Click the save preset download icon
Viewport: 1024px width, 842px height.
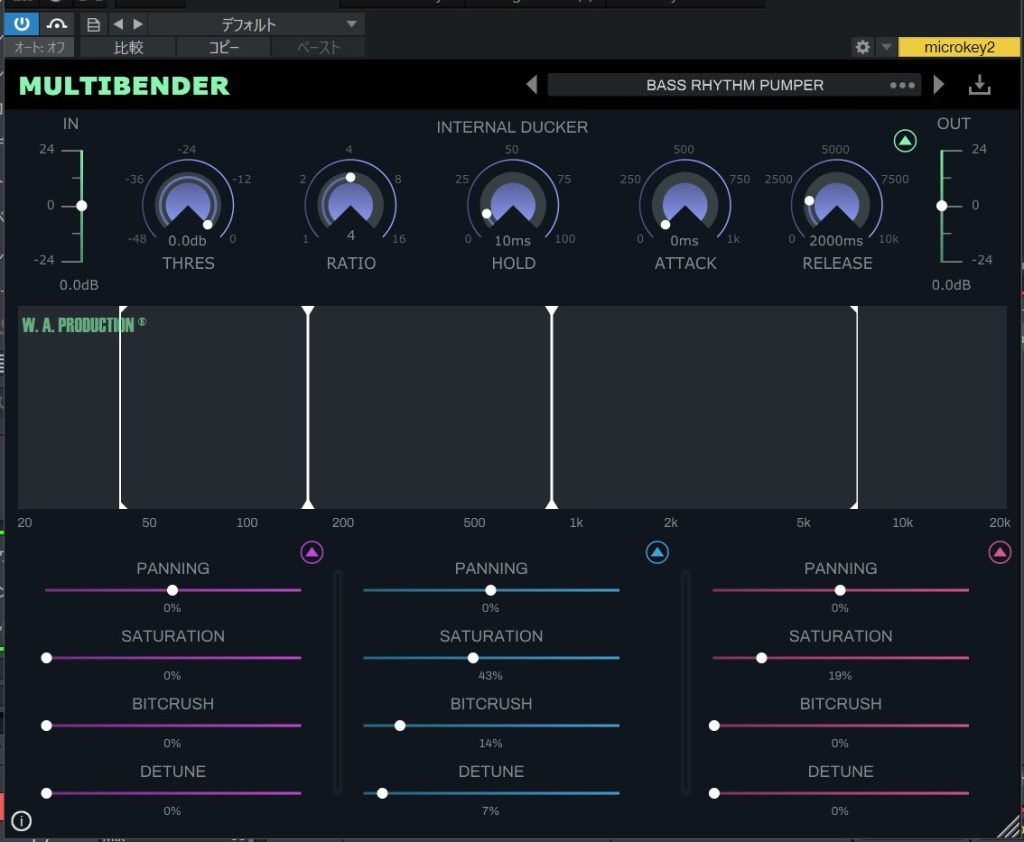[x=979, y=85]
